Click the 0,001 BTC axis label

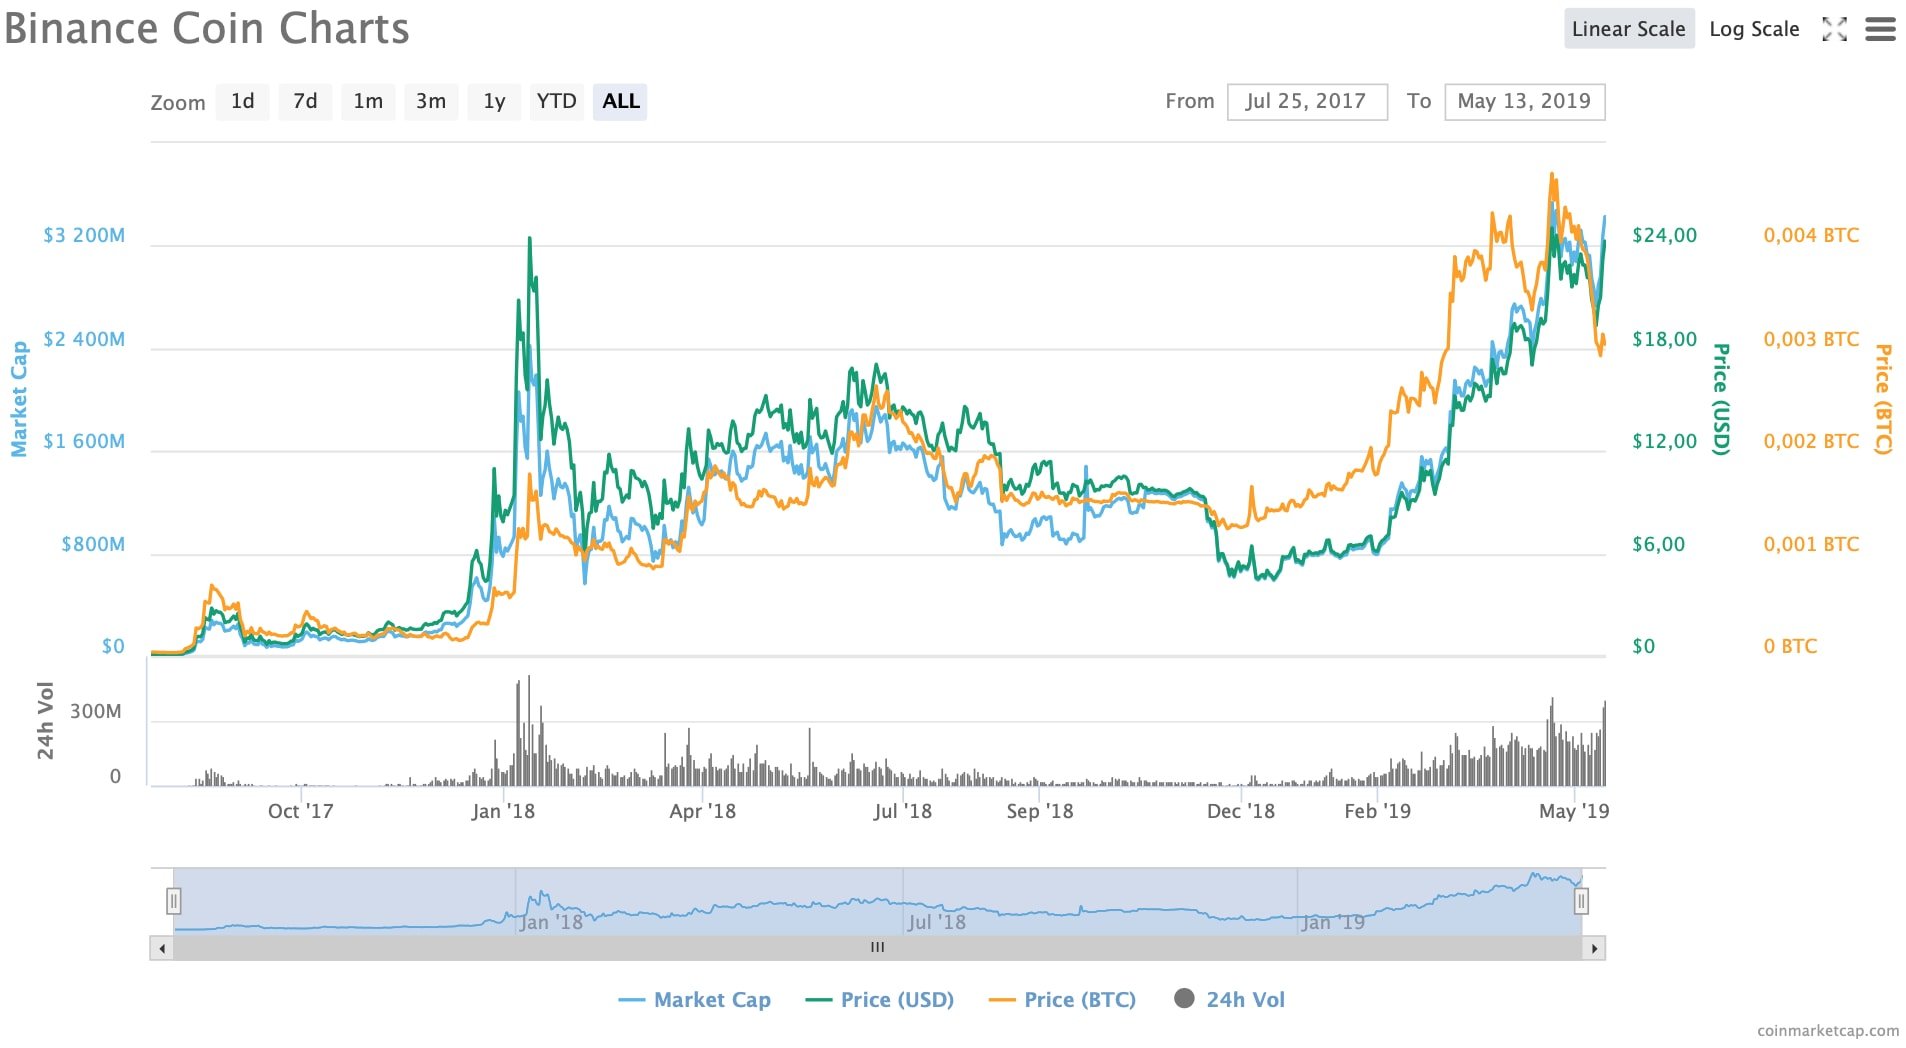(x=1811, y=544)
